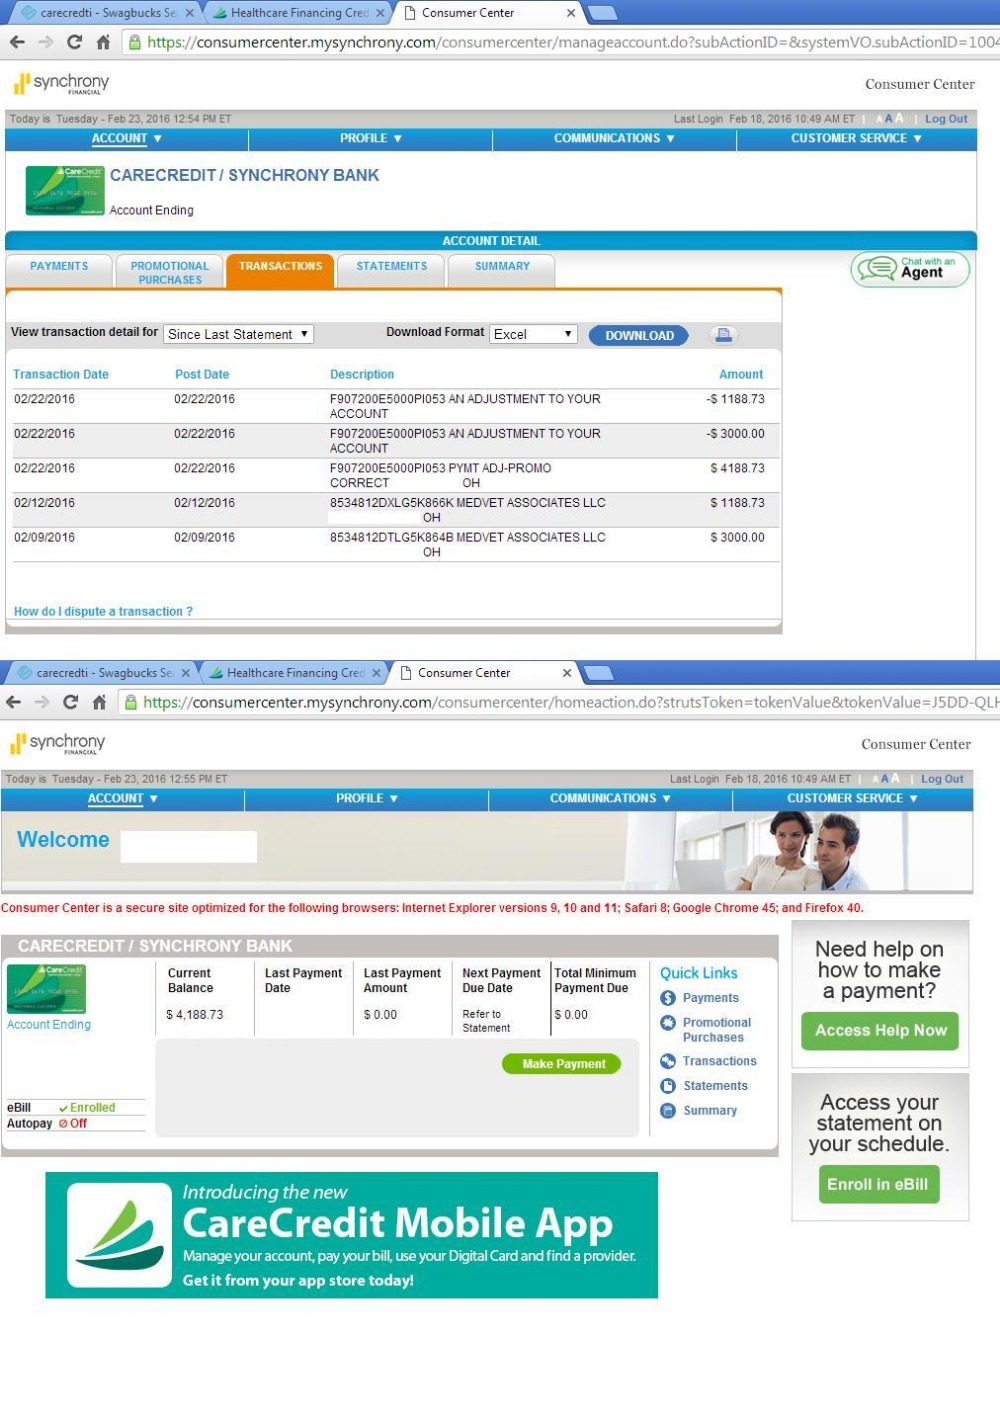
Task: Open the CareCredit Mobile App banner
Action: coord(352,1235)
